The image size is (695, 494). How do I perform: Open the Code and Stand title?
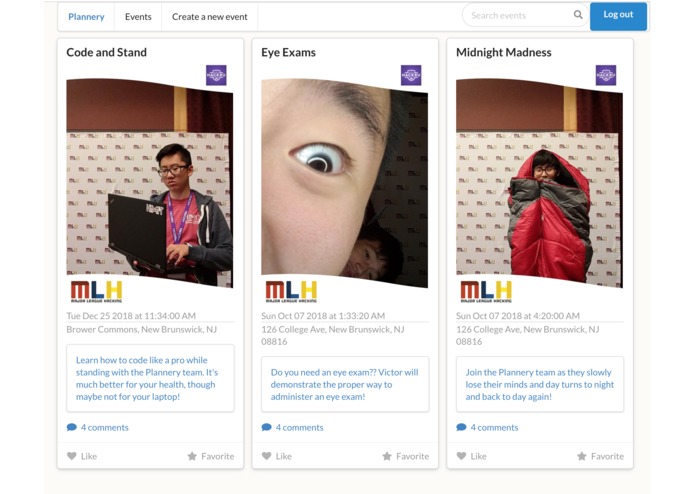coord(106,52)
